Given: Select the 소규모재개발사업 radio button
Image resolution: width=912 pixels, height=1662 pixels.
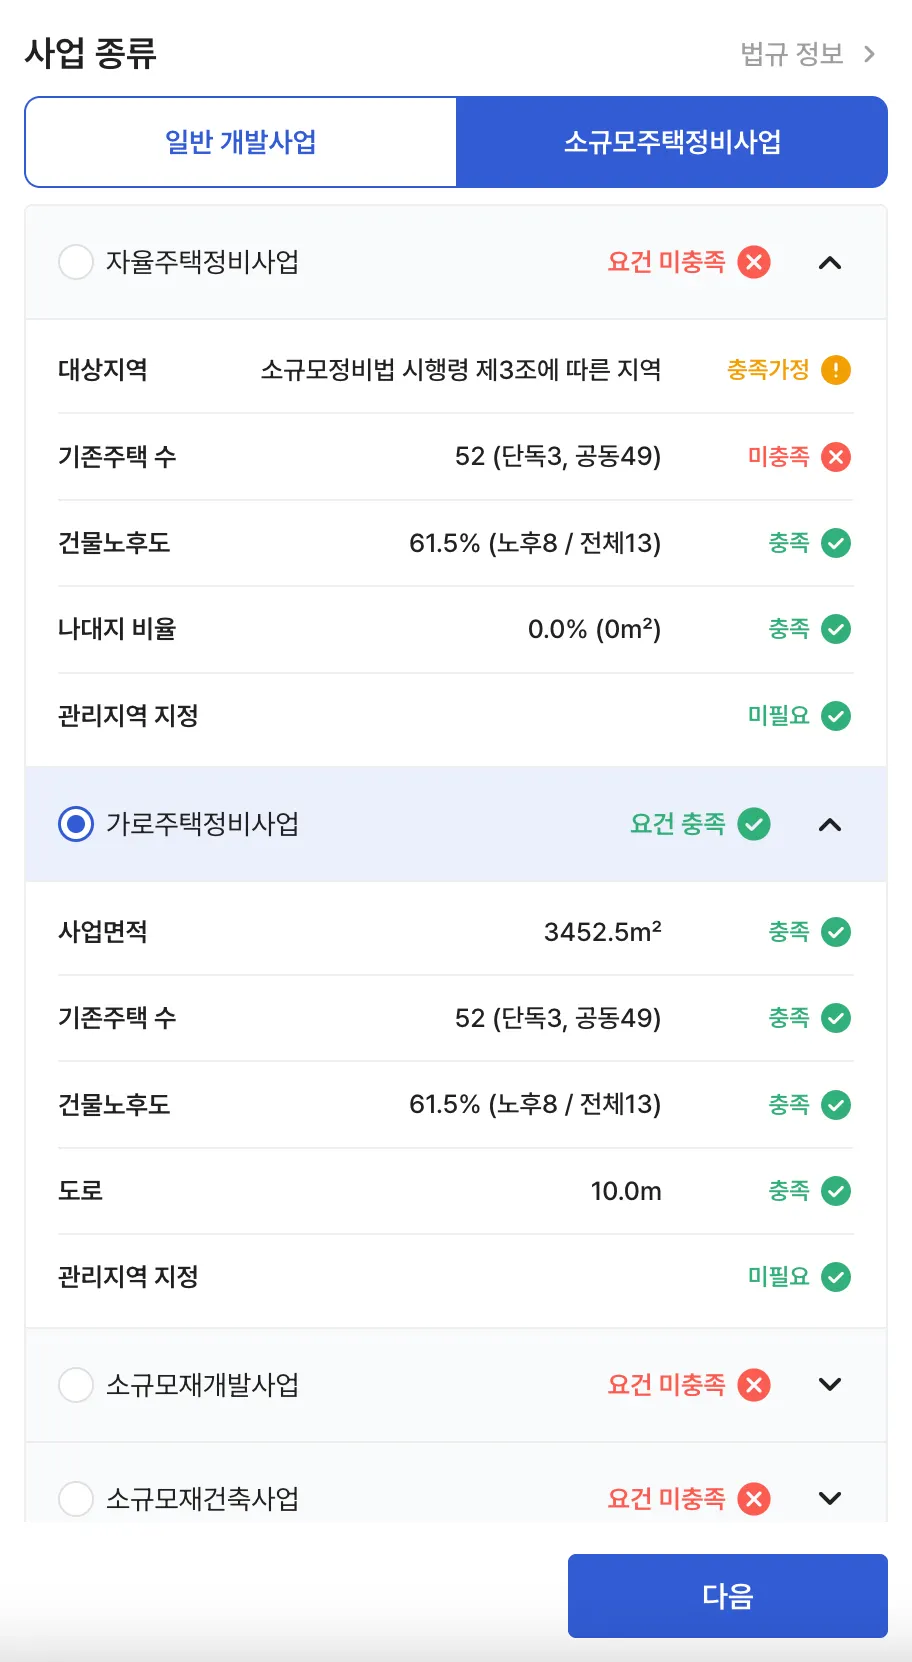Looking at the screenshot, I should [76, 1385].
